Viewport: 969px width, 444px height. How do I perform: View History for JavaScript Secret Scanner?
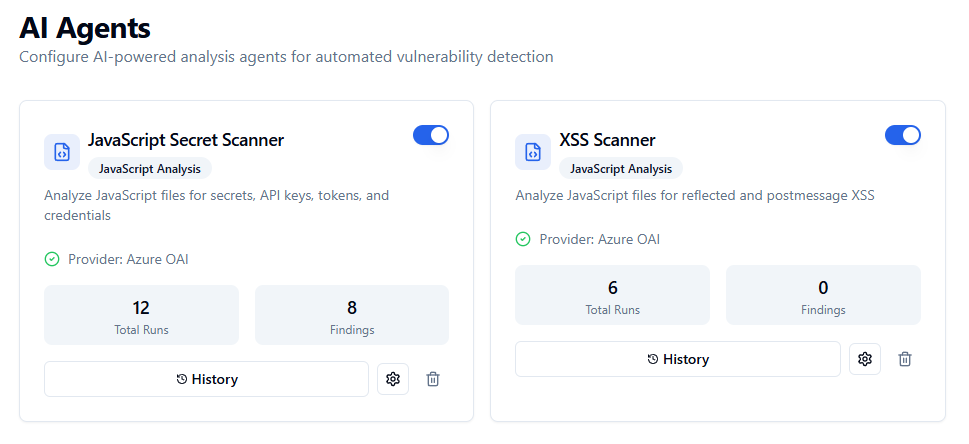tap(206, 379)
